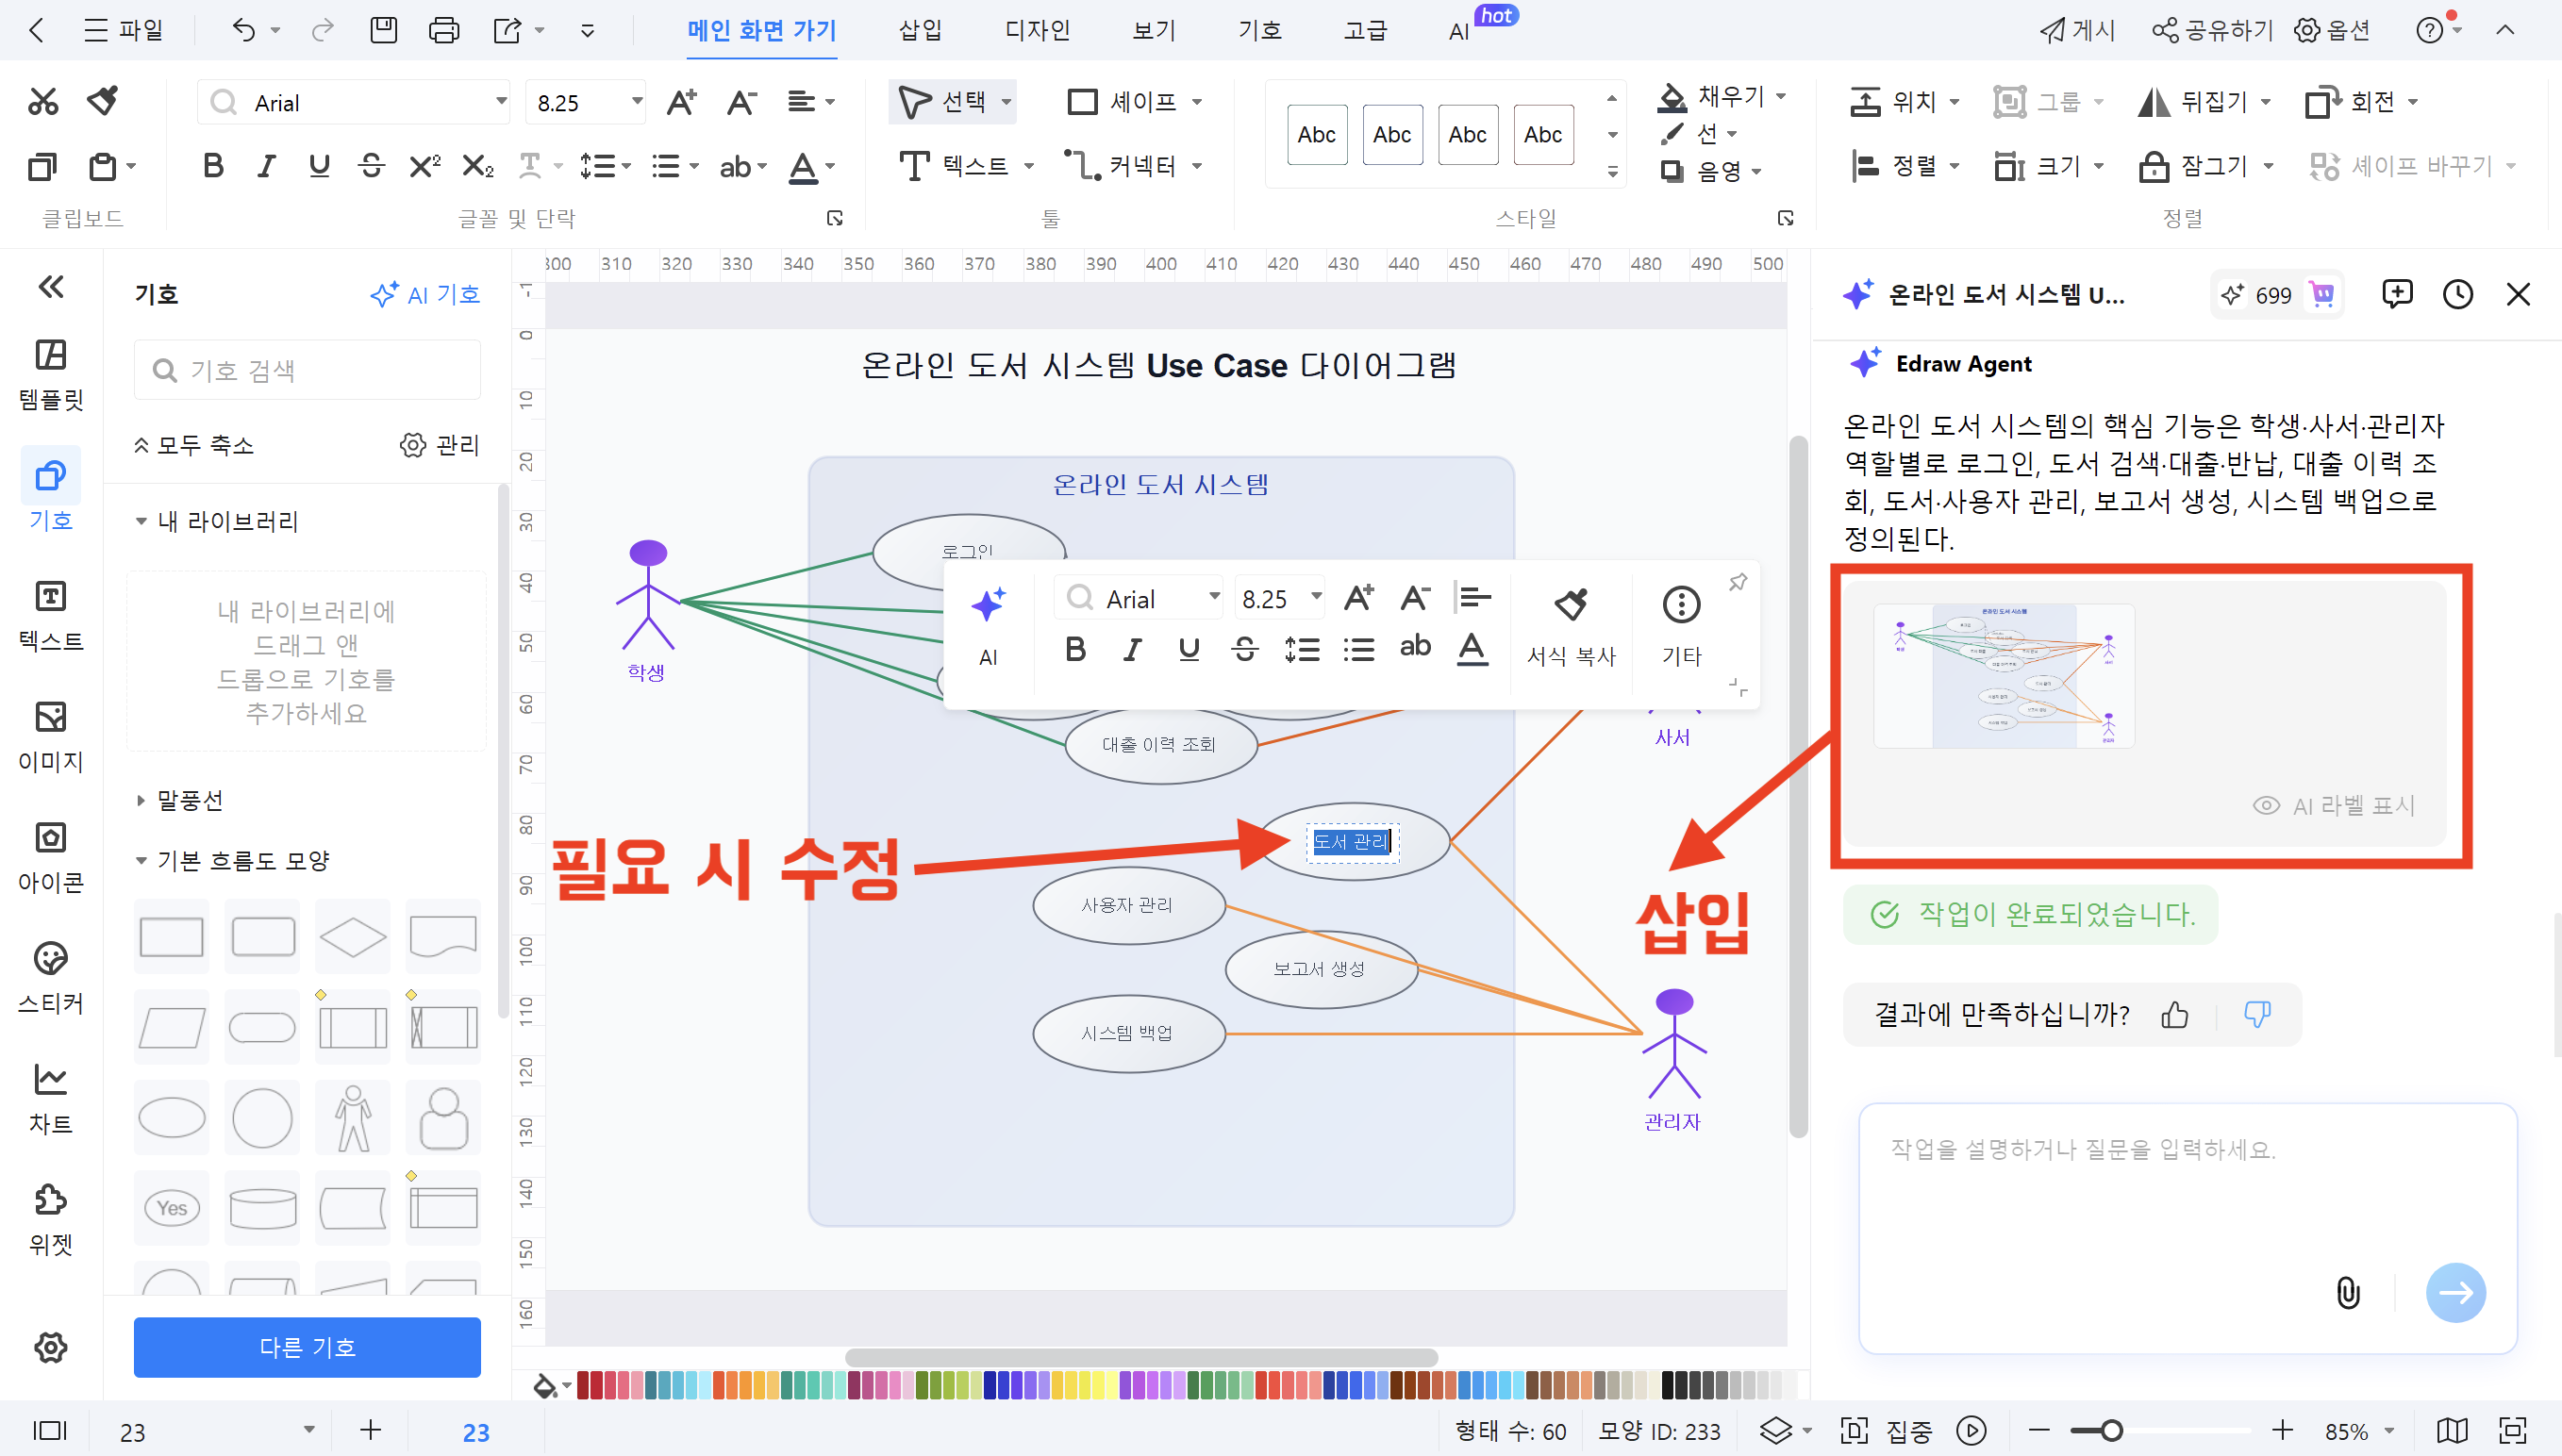2562x1456 pixels.
Task: Click the paperclip attachment icon in Edraw Agent chat
Action: point(2348,1292)
